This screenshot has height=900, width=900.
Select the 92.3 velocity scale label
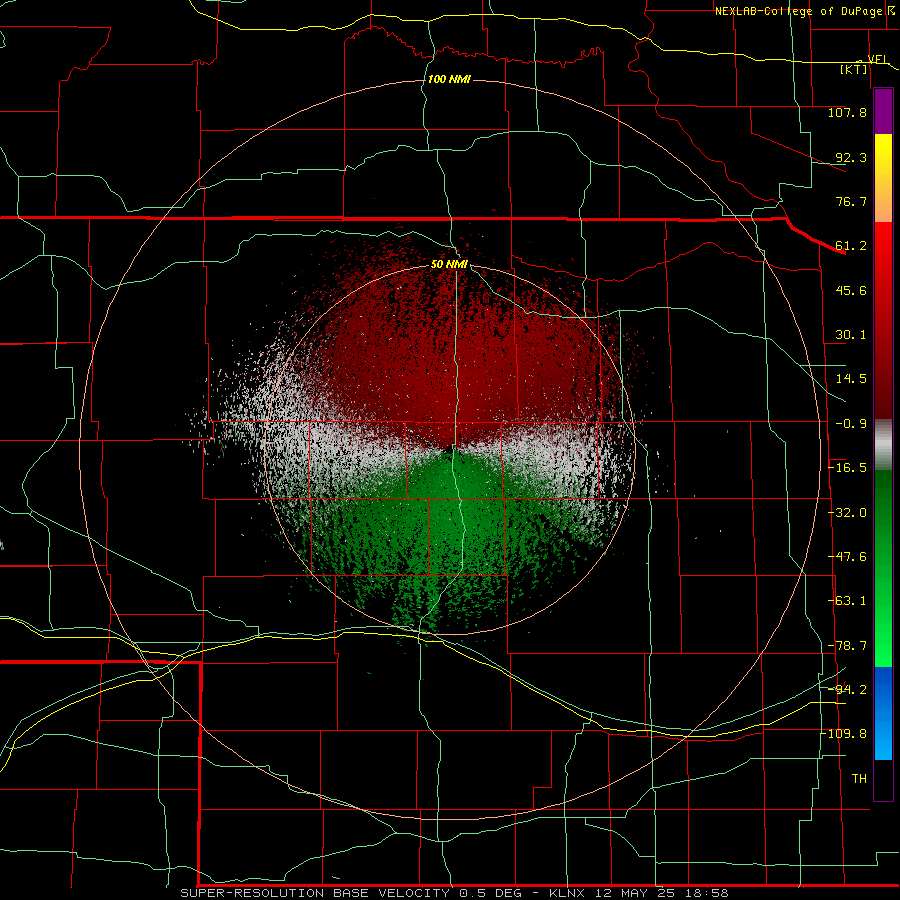pos(851,157)
